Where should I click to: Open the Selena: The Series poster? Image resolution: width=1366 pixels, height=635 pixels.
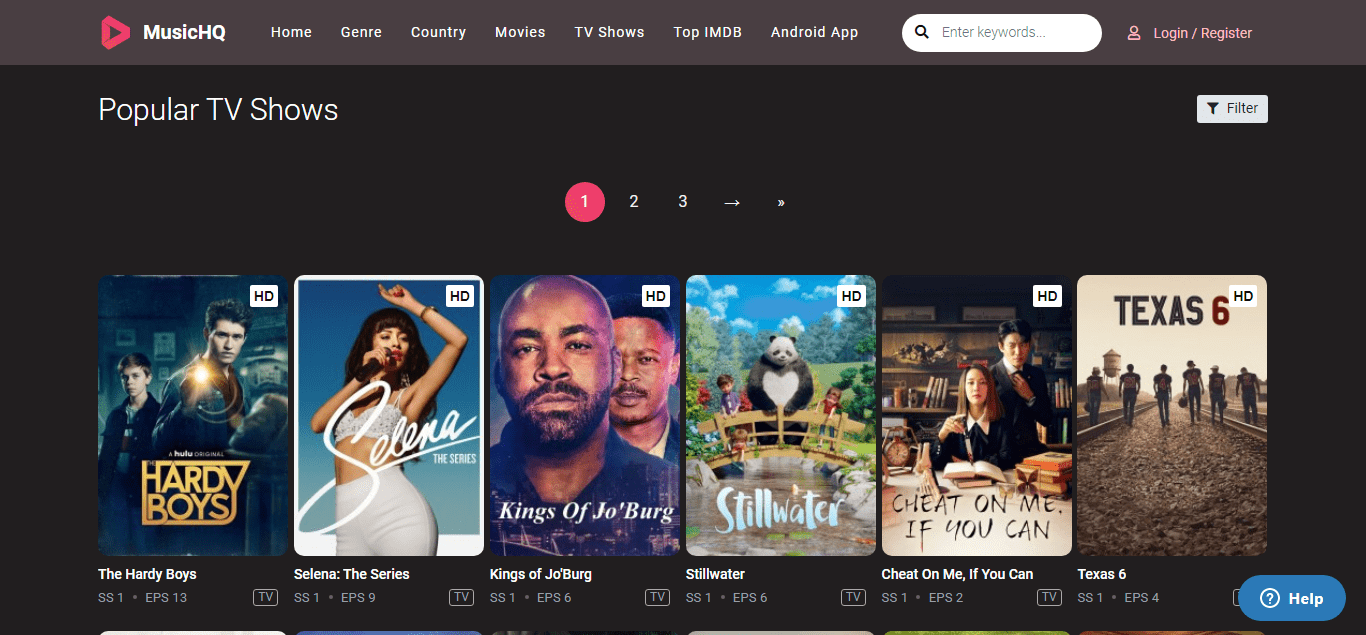[x=389, y=415]
